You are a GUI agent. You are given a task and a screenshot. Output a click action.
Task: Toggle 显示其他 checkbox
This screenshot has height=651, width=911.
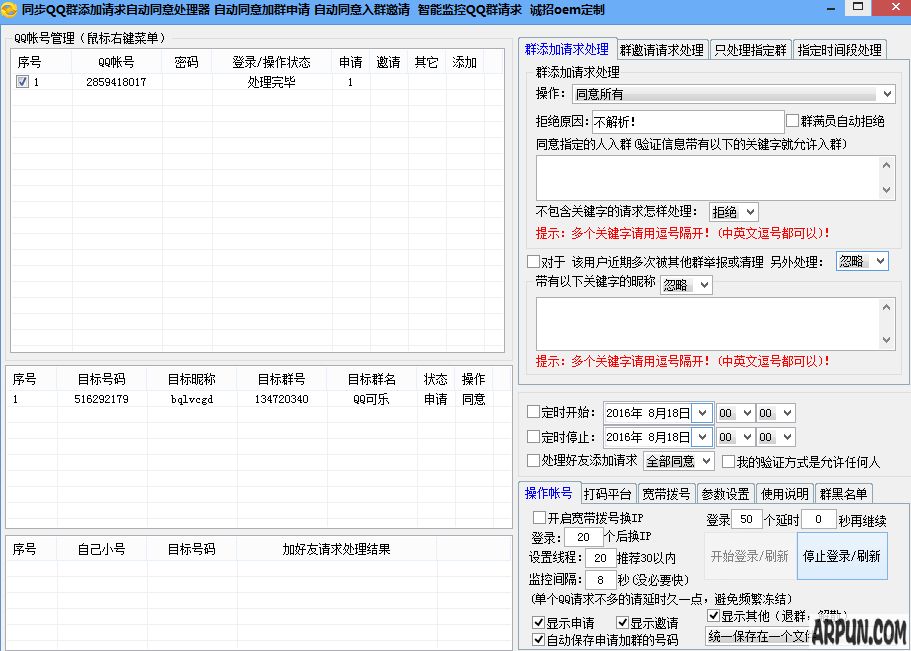[x=714, y=616]
